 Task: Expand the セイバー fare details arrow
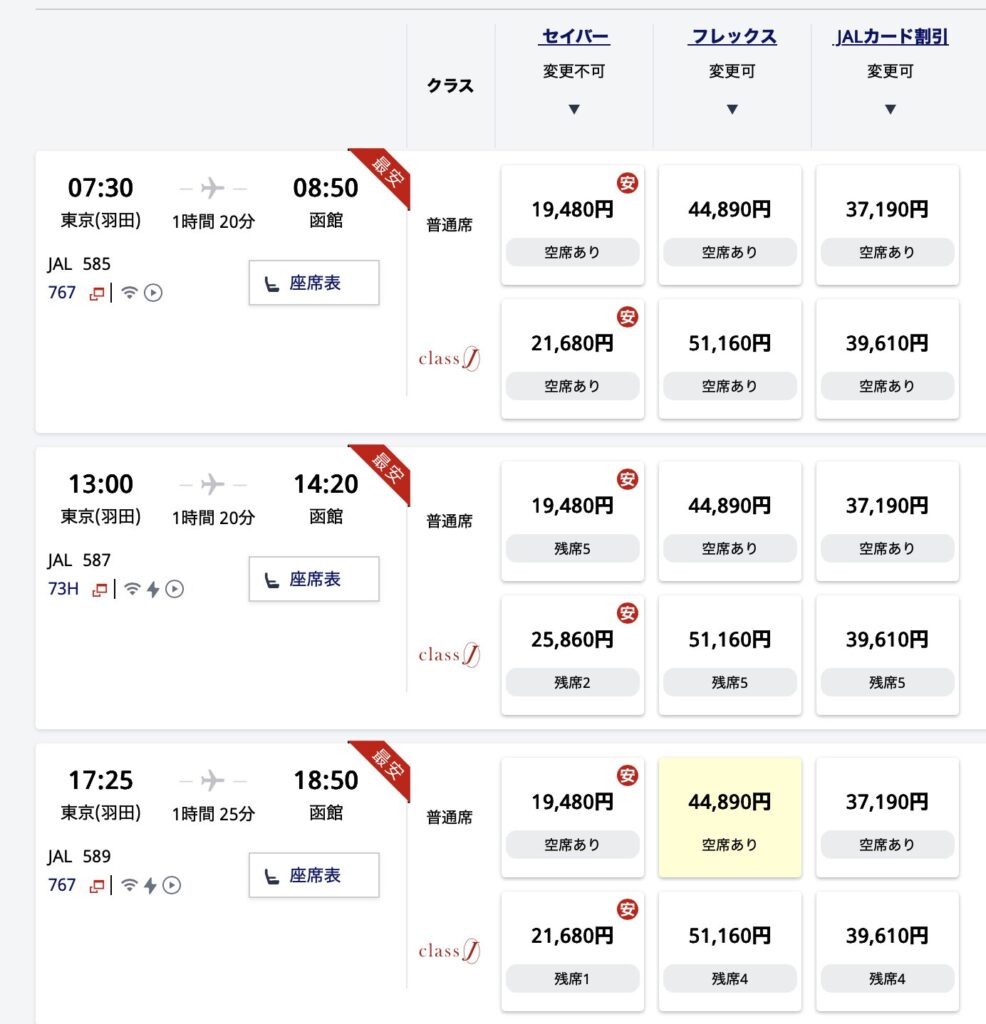(x=574, y=109)
